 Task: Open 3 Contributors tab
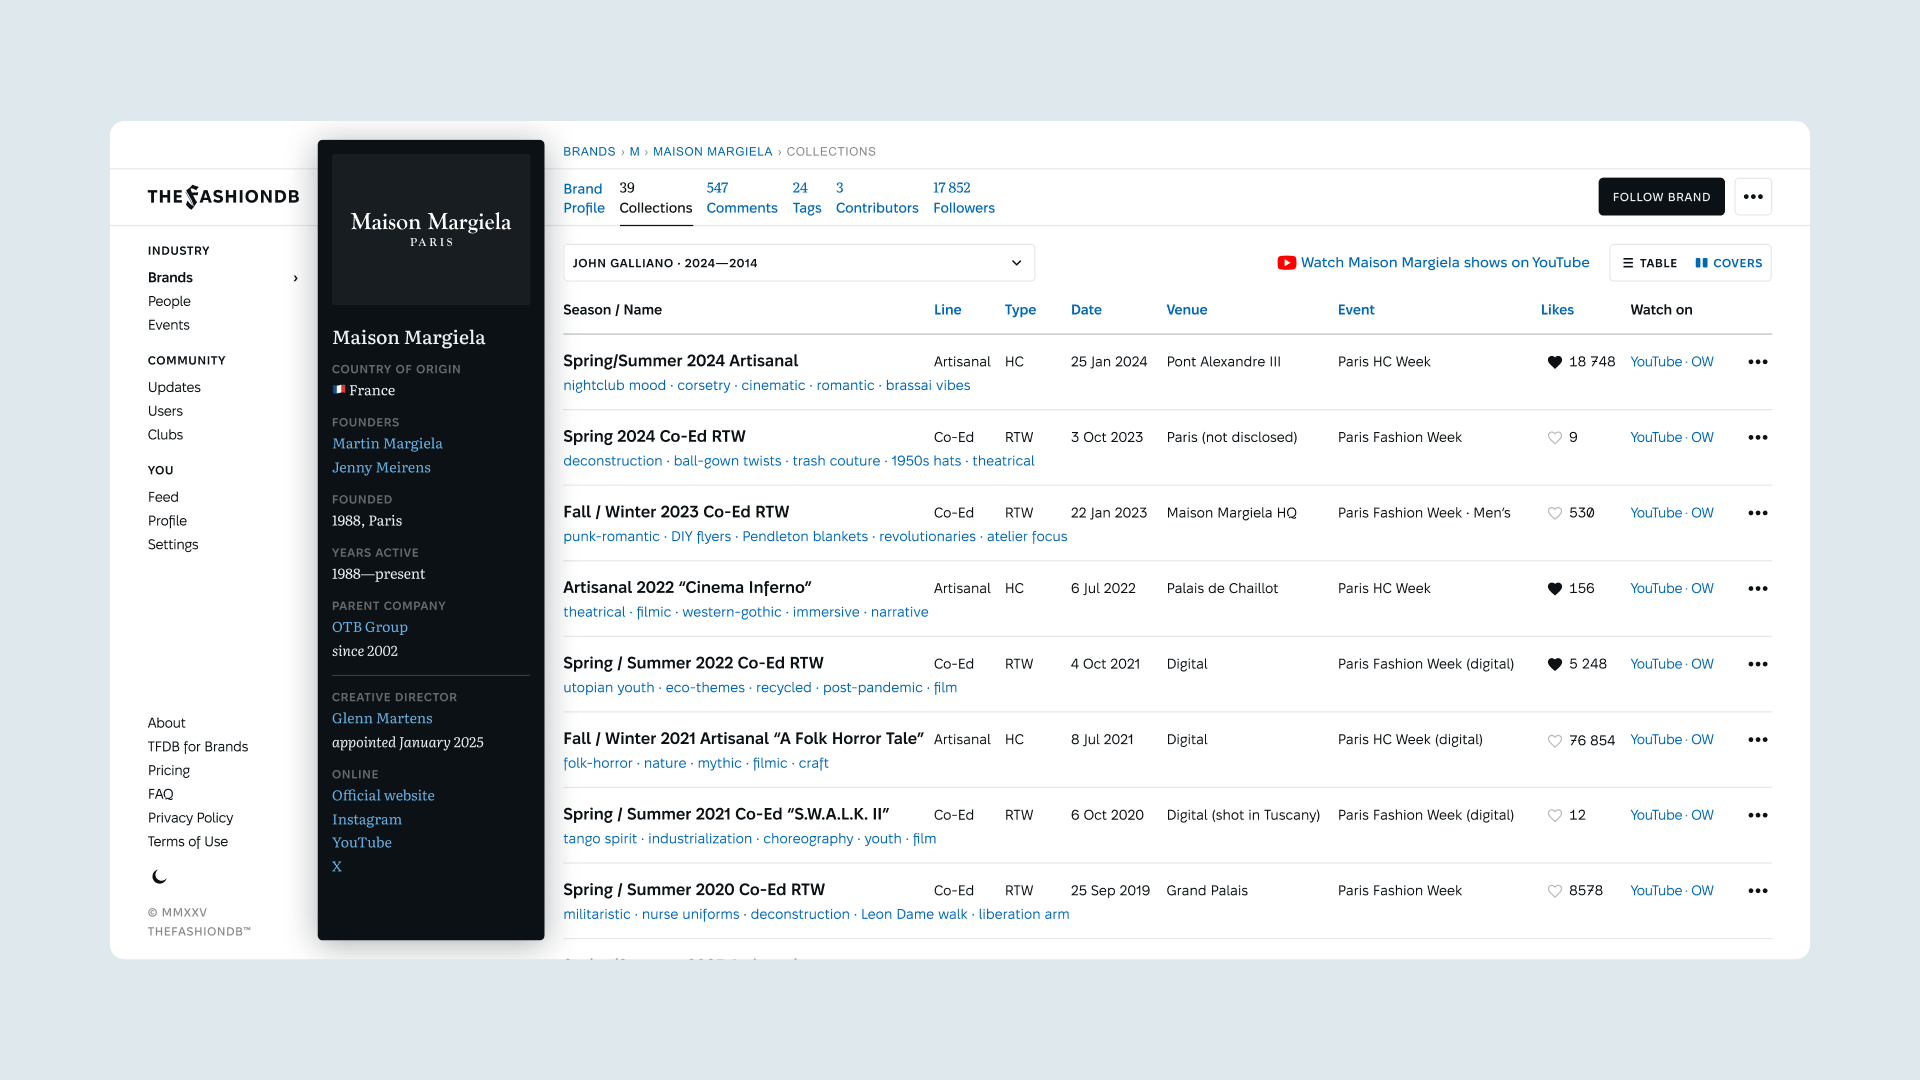[877, 198]
